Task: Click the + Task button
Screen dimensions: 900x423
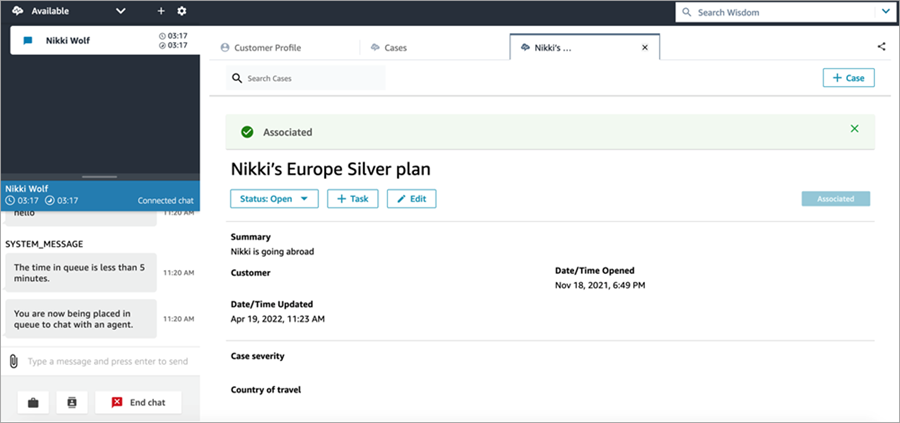Action: pyautogui.click(x=352, y=199)
